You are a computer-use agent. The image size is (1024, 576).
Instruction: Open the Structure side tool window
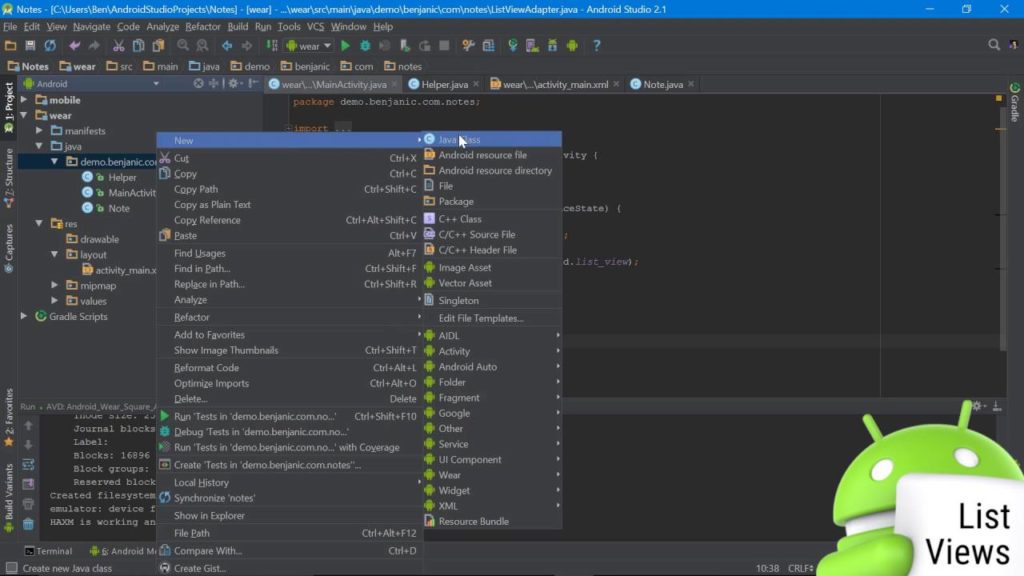(x=8, y=178)
